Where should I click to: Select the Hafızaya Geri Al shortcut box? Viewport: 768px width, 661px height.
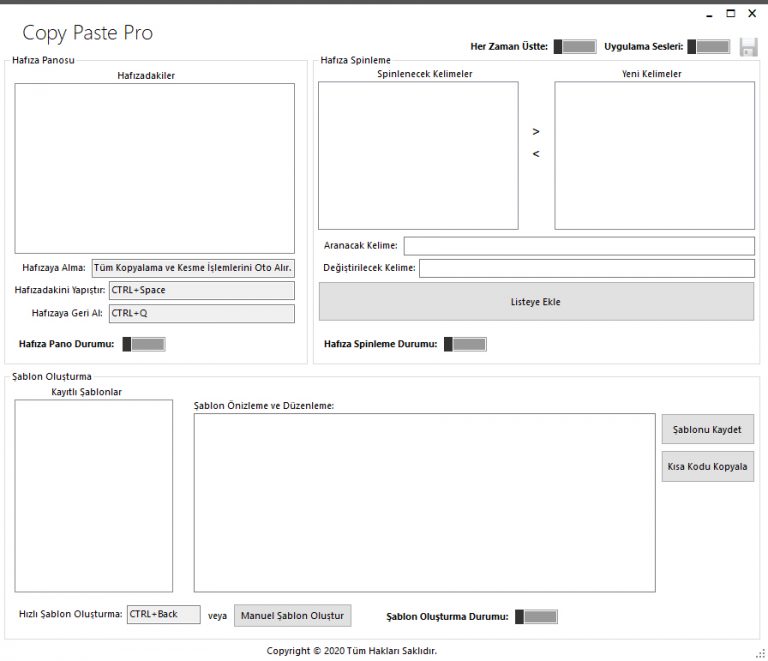pyautogui.click(x=201, y=313)
